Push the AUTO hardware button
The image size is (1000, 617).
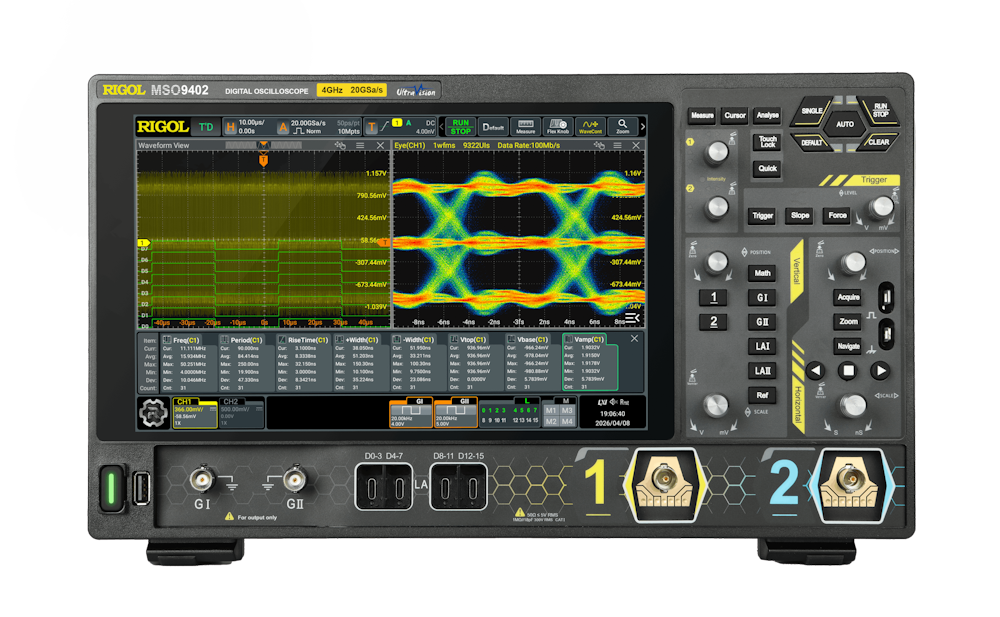[x=845, y=124]
